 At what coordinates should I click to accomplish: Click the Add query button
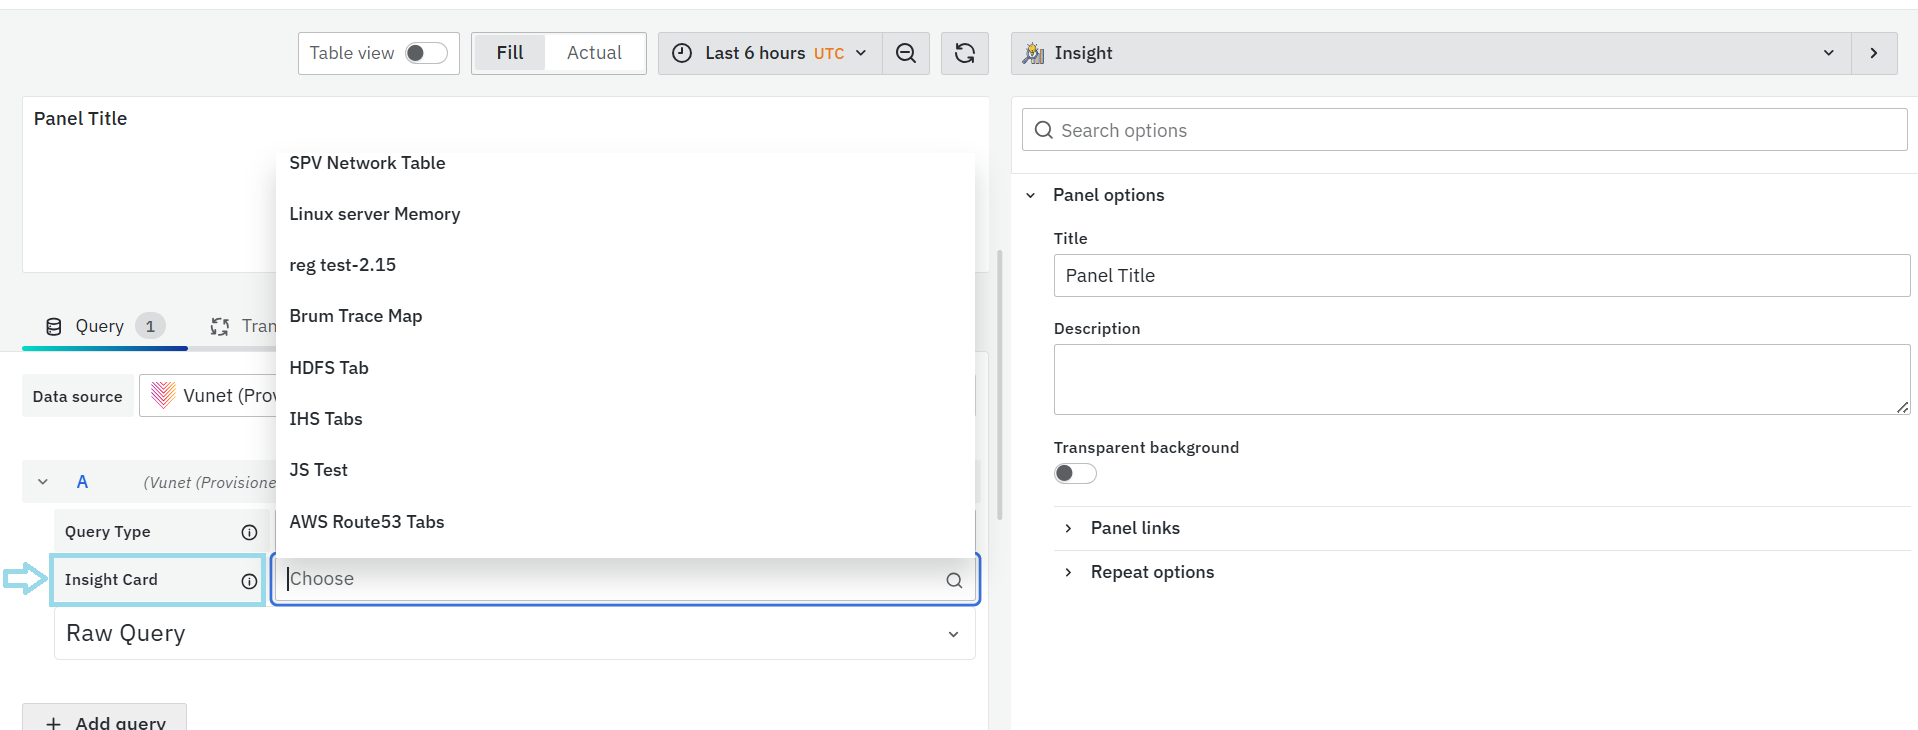(105, 721)
